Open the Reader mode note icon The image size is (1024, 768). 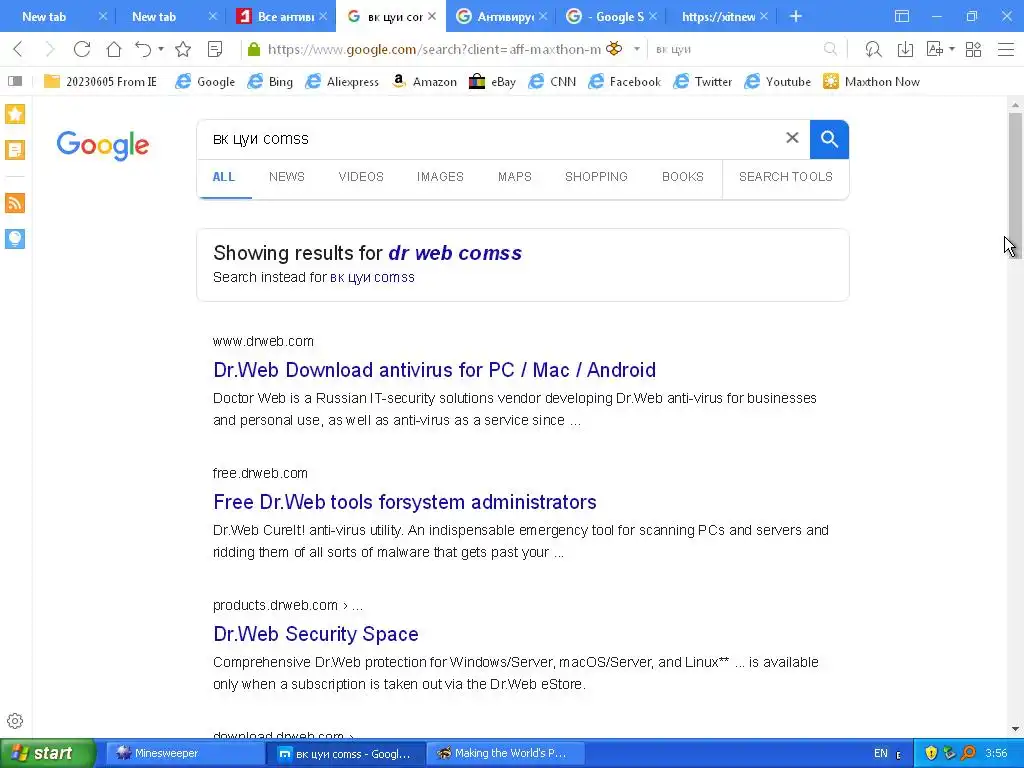215,49
